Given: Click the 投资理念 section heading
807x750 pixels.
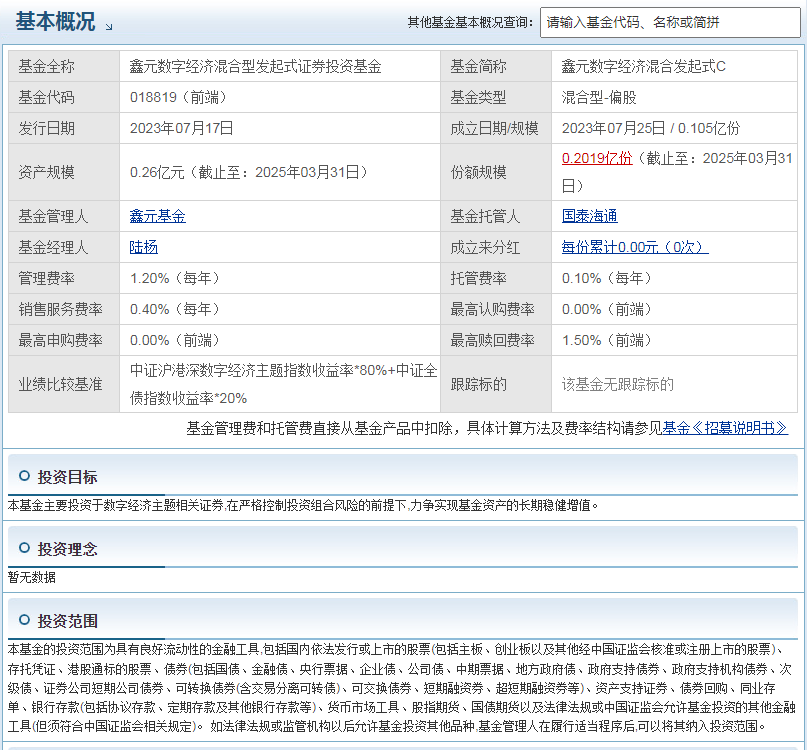Looking at the screenshot, I should pyautogui.click(x=67, y=549).
